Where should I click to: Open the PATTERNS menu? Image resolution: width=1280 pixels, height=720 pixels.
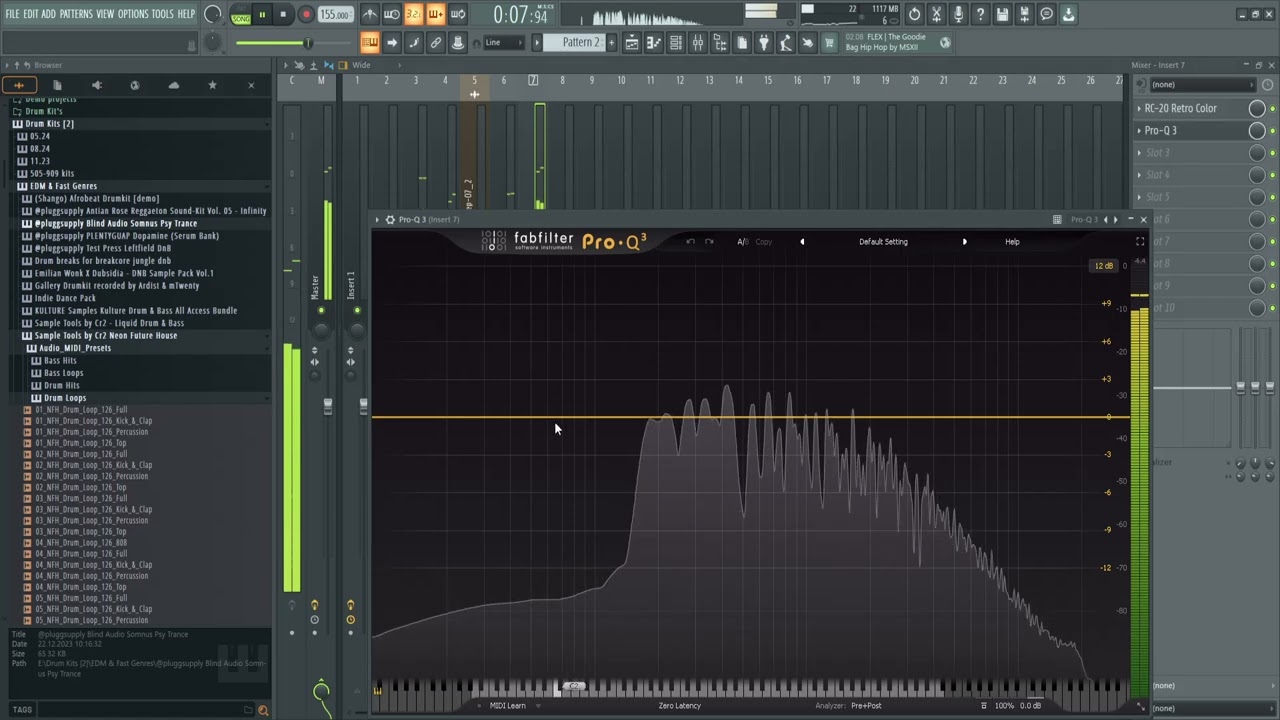(x=76, y=14)
